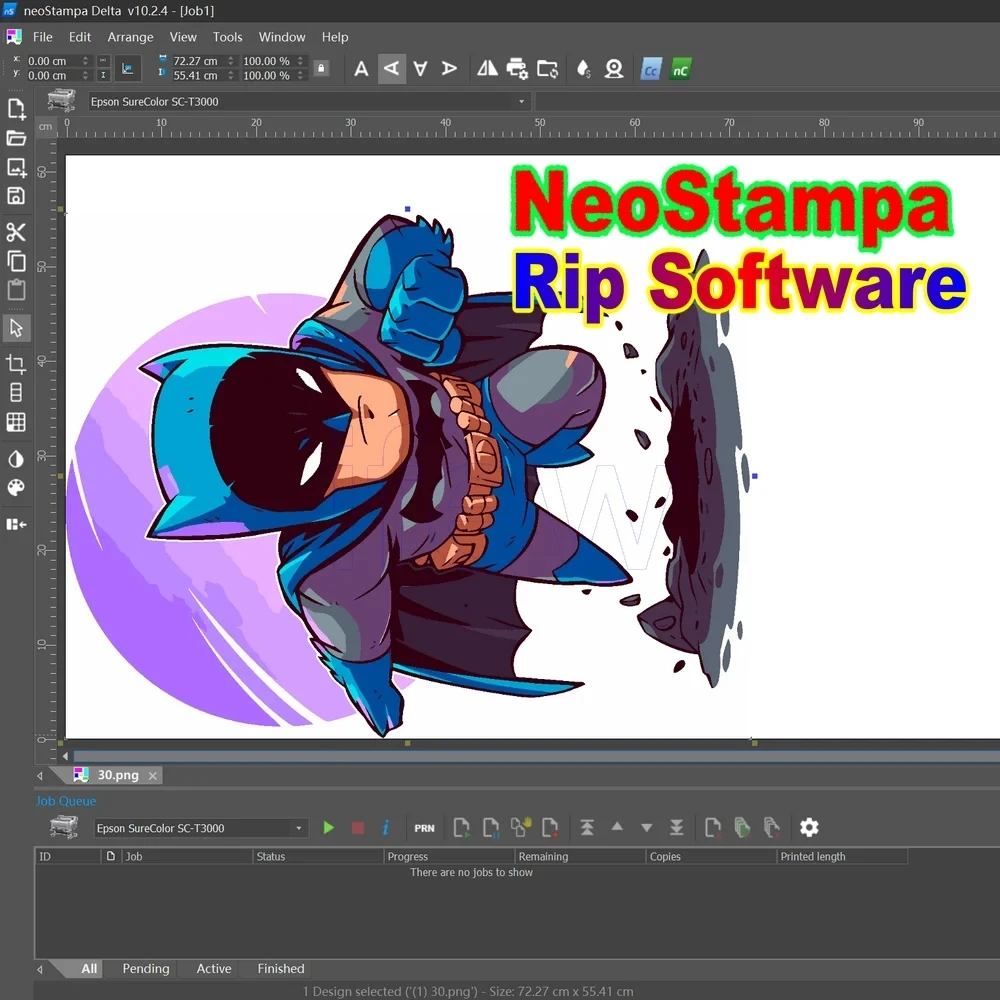The width and height of the screenshot is (1000, 1000).
Task: Click the PRN export button
Action: click(424, 828)
